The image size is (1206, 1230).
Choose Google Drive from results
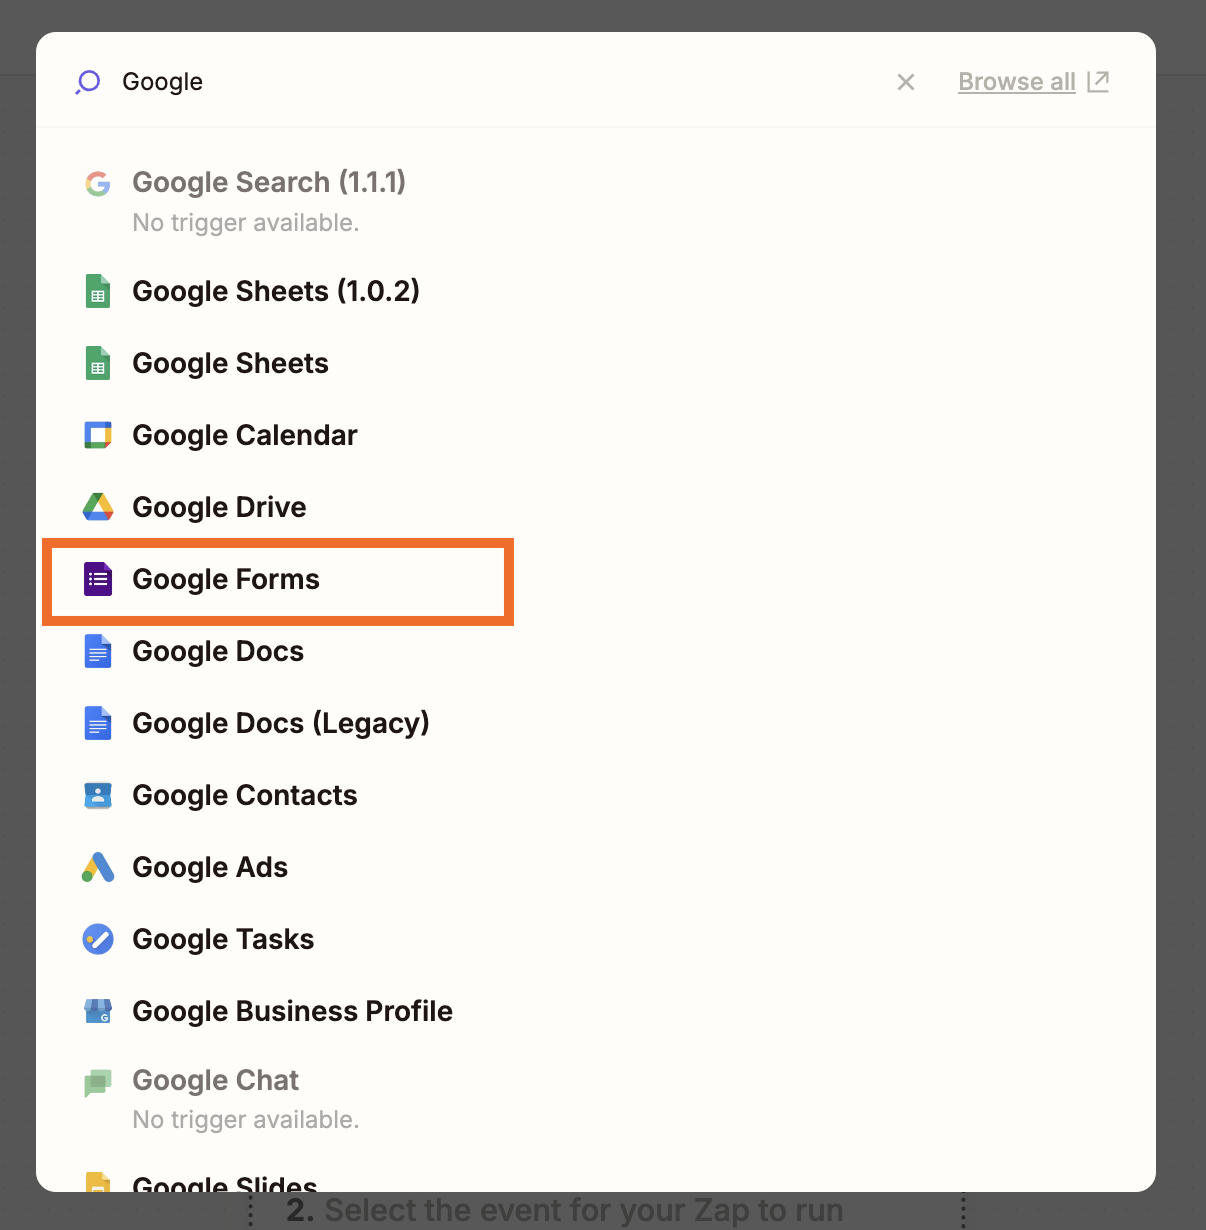(219, 507)
